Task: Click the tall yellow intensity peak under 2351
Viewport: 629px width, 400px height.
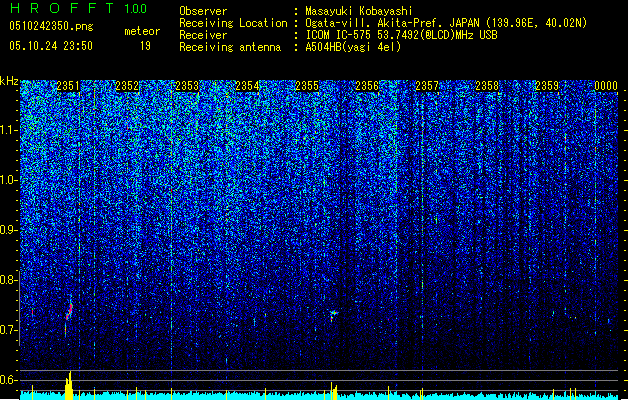Action: (69, 385)
